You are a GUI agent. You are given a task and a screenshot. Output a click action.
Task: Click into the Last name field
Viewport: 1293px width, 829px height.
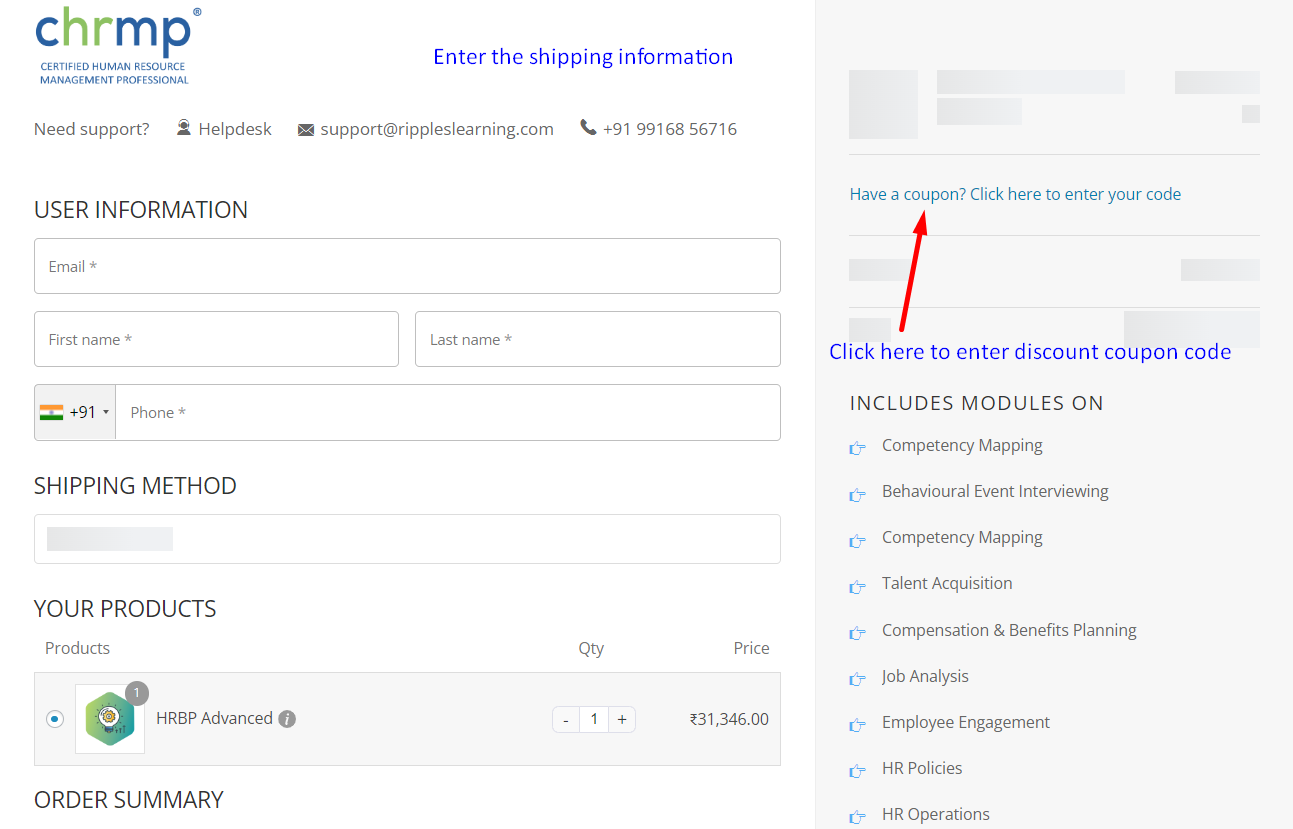[x=597, y=339]
